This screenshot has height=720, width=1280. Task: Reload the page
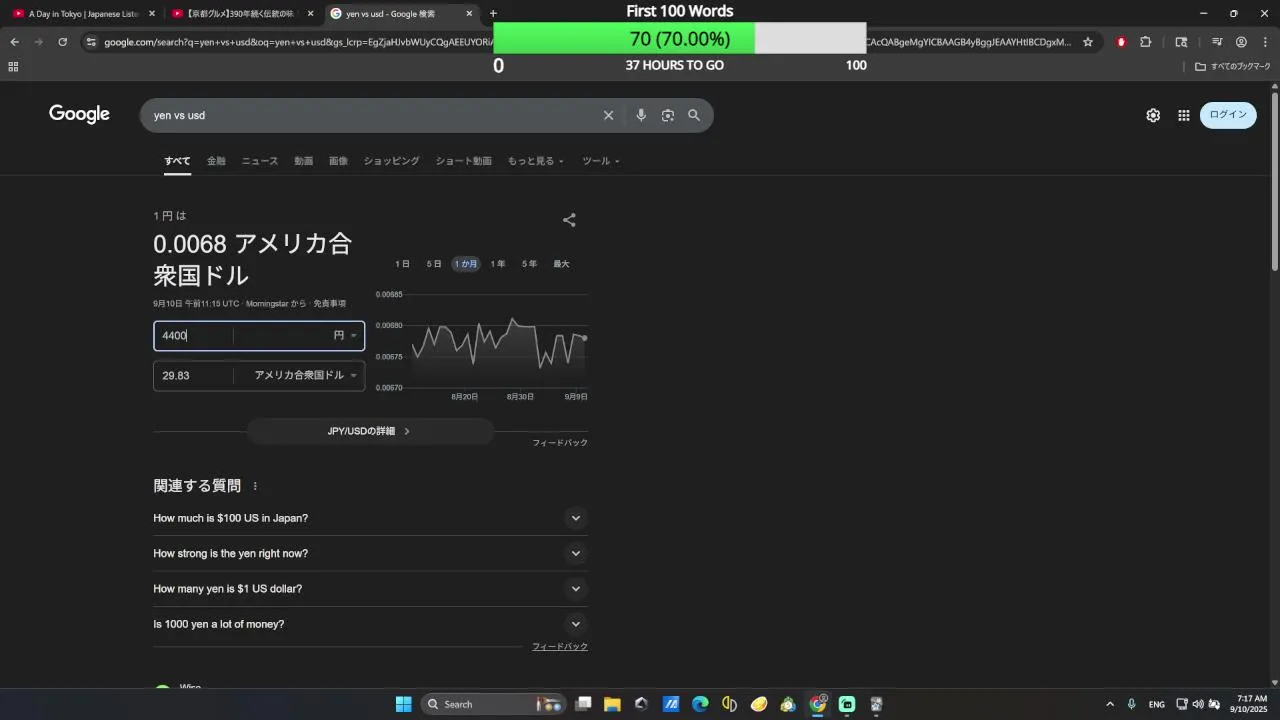[62, 42]
